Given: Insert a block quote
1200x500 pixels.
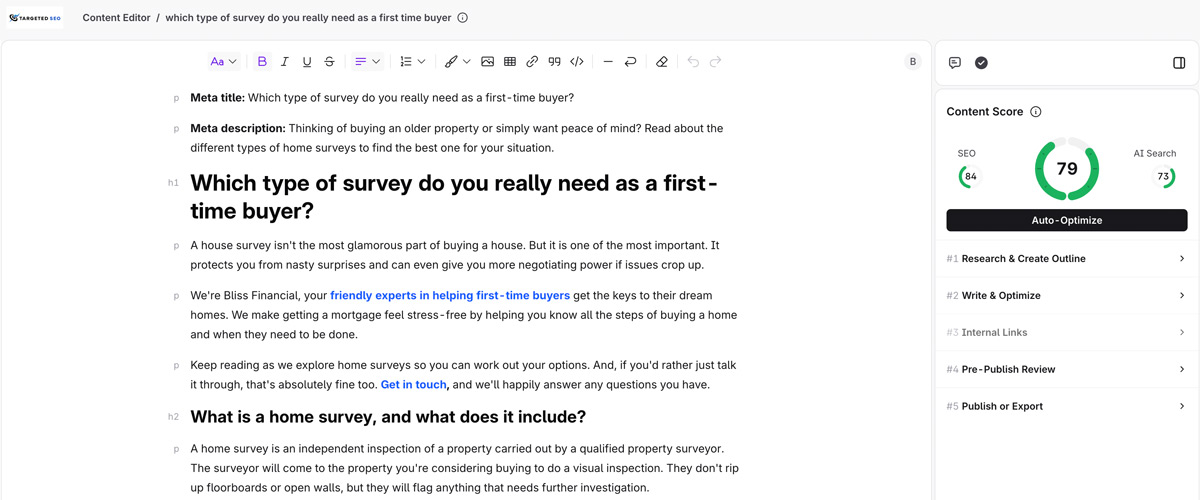Looking at the screenshot, I should [554, 62].
